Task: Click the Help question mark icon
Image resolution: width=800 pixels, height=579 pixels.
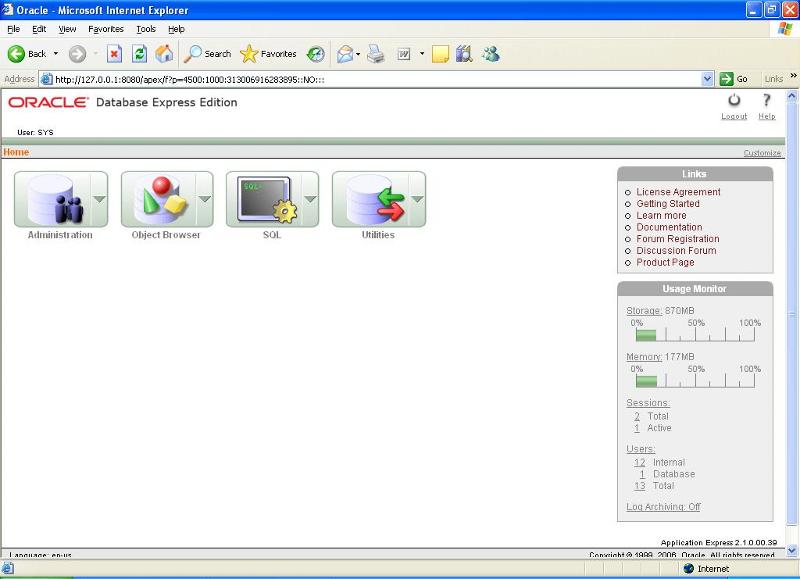Action: (x=766, y=100)
